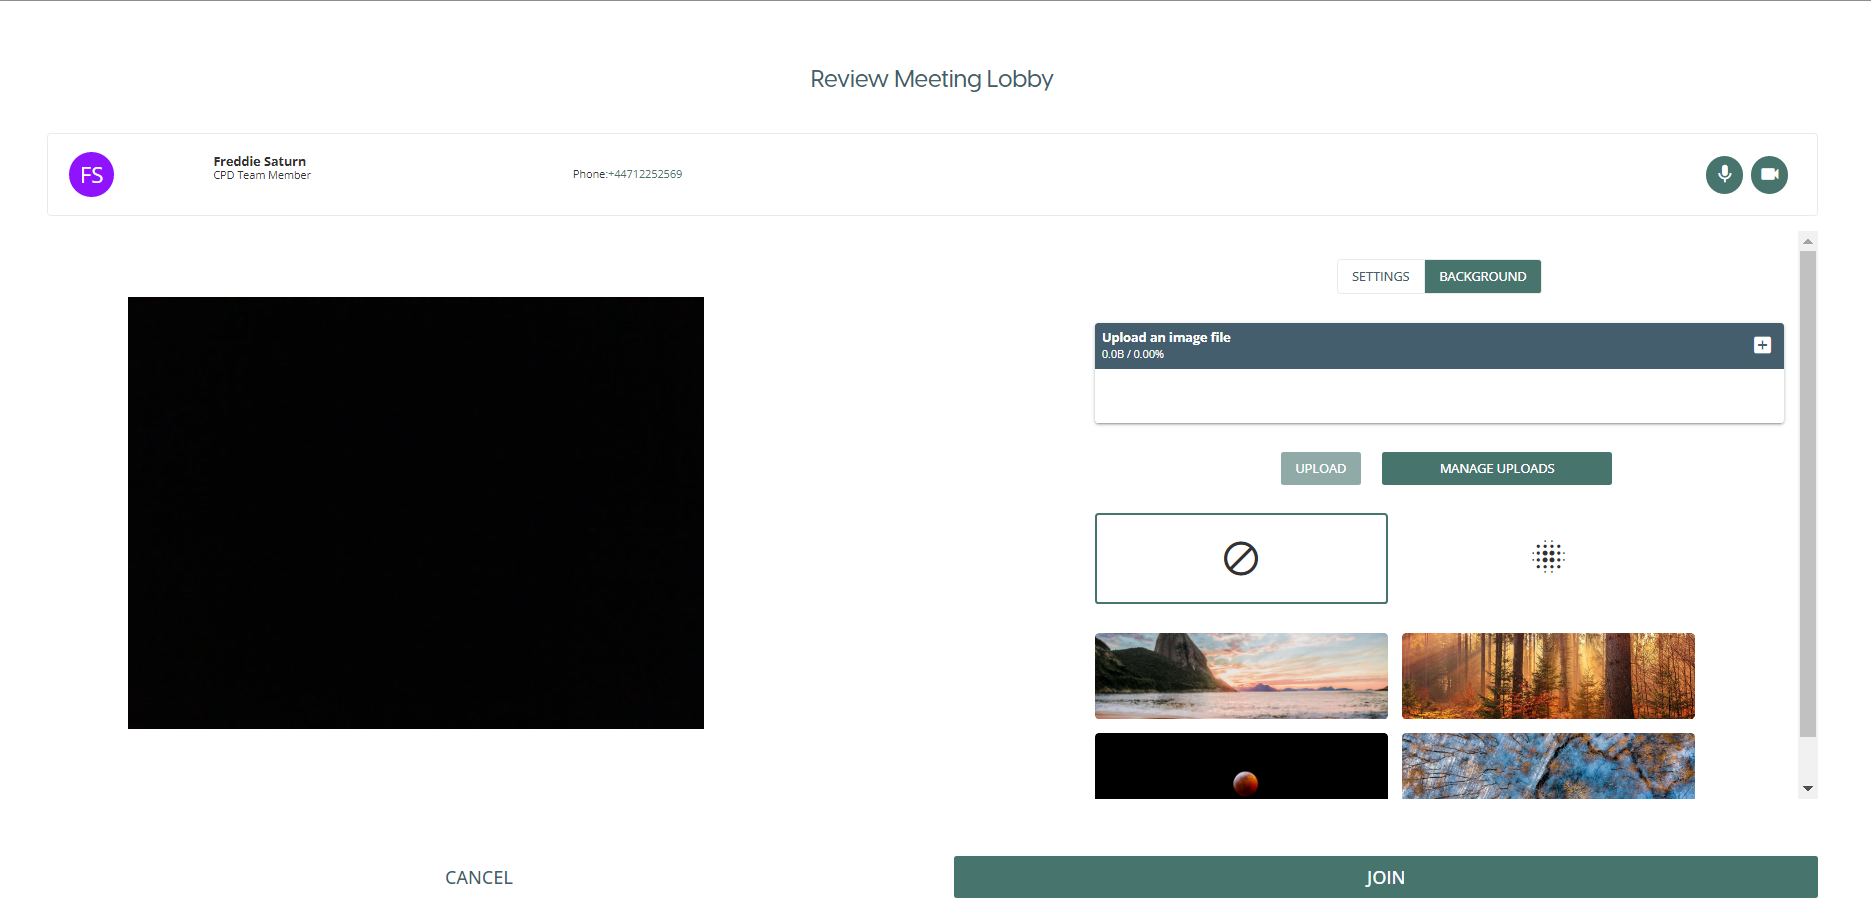This screenshot has width=1871, height=911.
Task: Pick the dark red moon background
Action: click(x=1241, y=766)
